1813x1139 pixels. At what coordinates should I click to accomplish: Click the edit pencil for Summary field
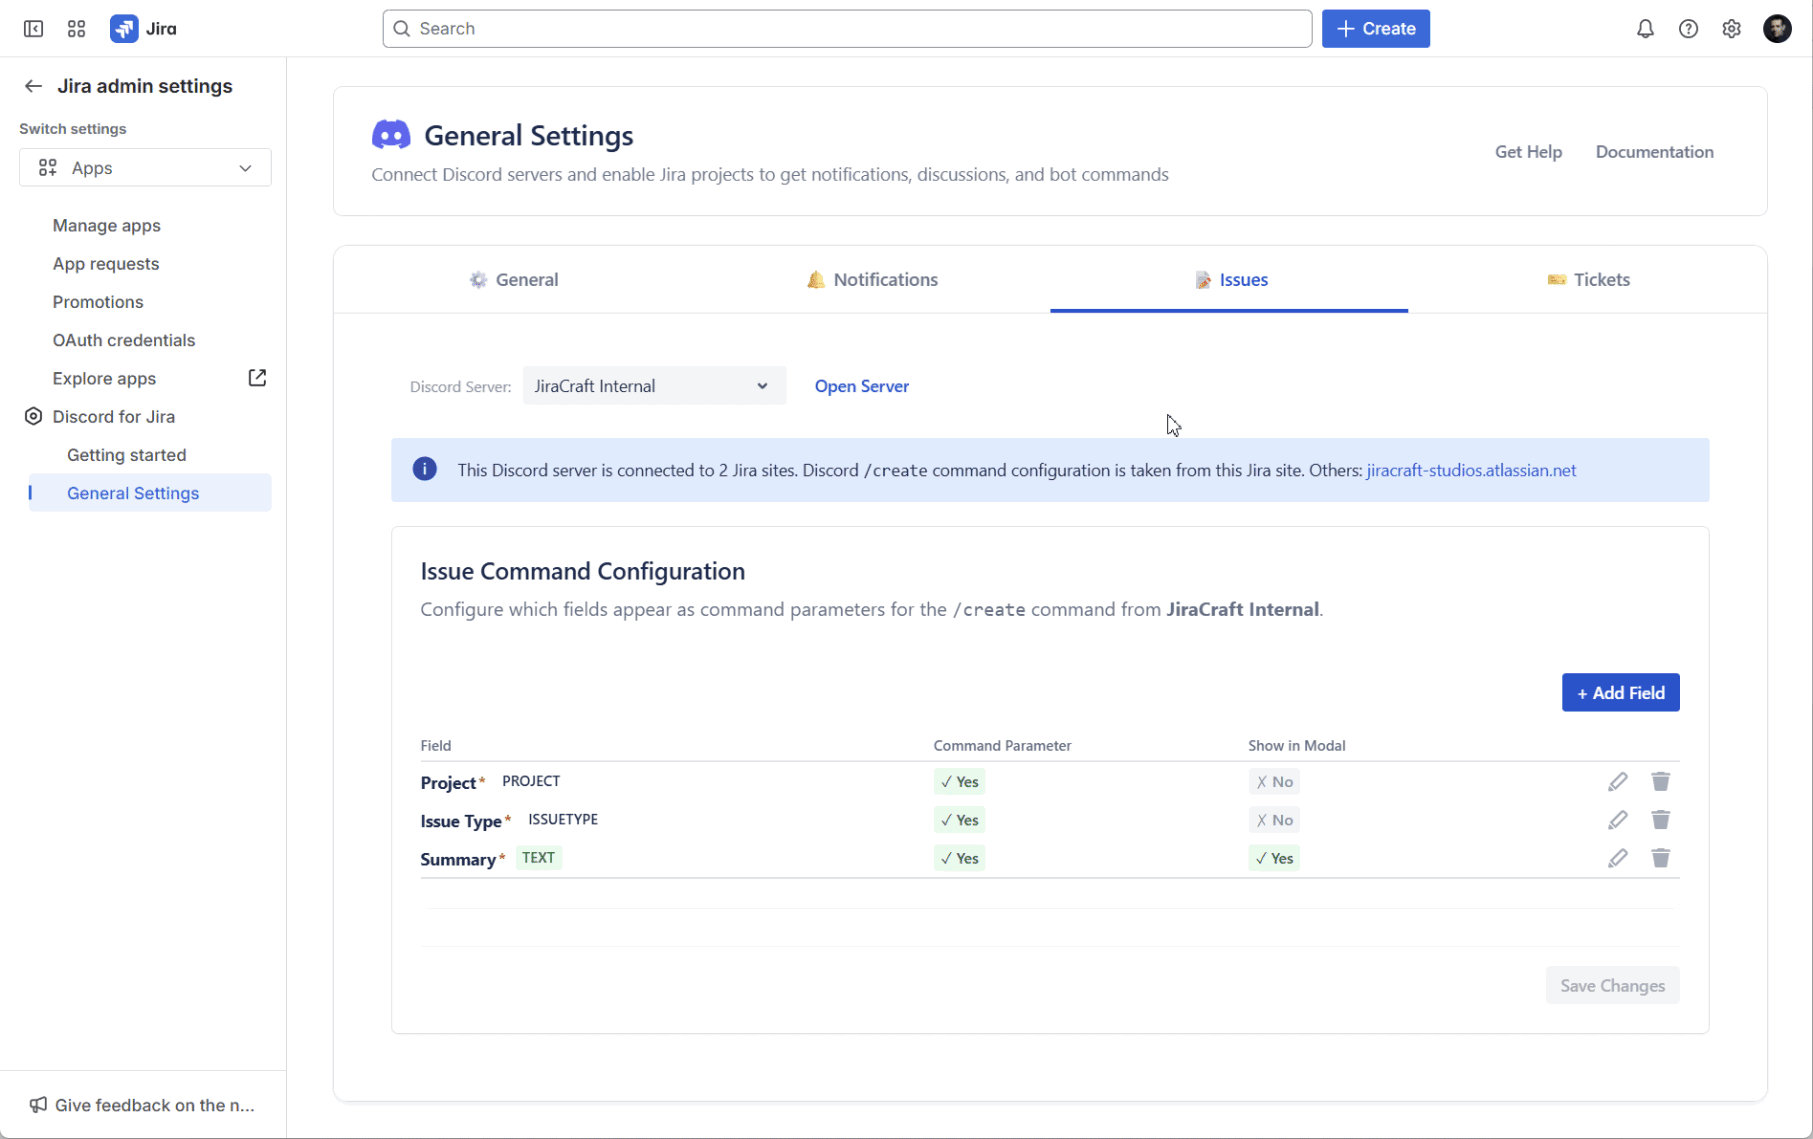coord(1617,858)
